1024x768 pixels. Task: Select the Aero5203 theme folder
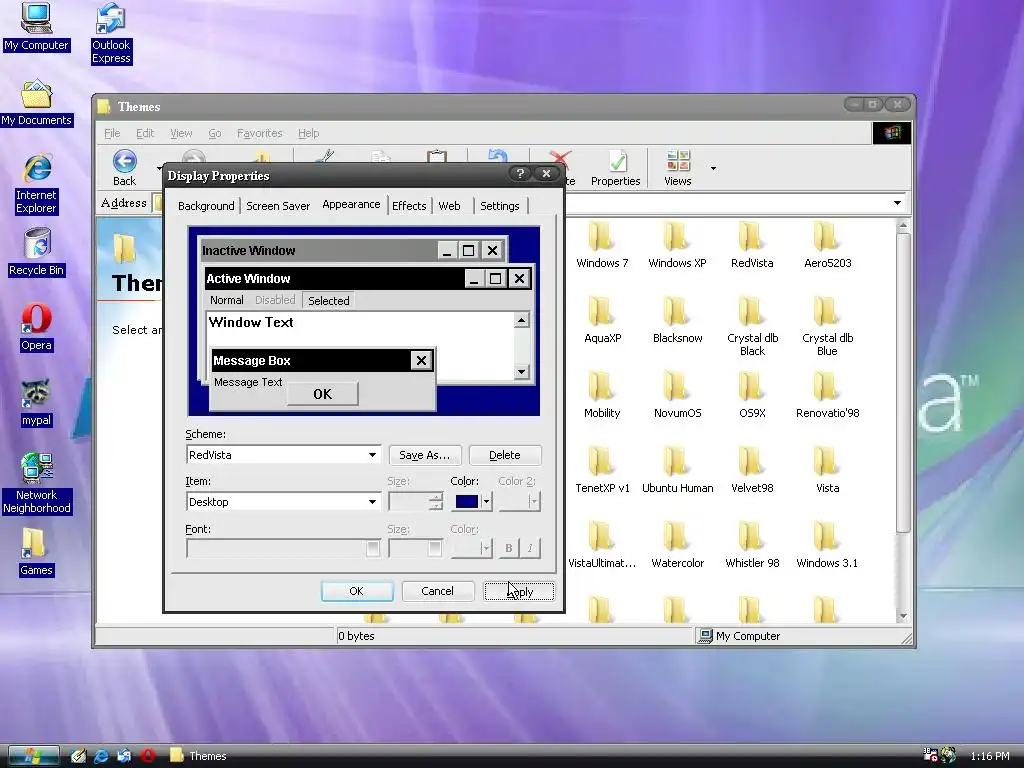click(x=827, y=245)
